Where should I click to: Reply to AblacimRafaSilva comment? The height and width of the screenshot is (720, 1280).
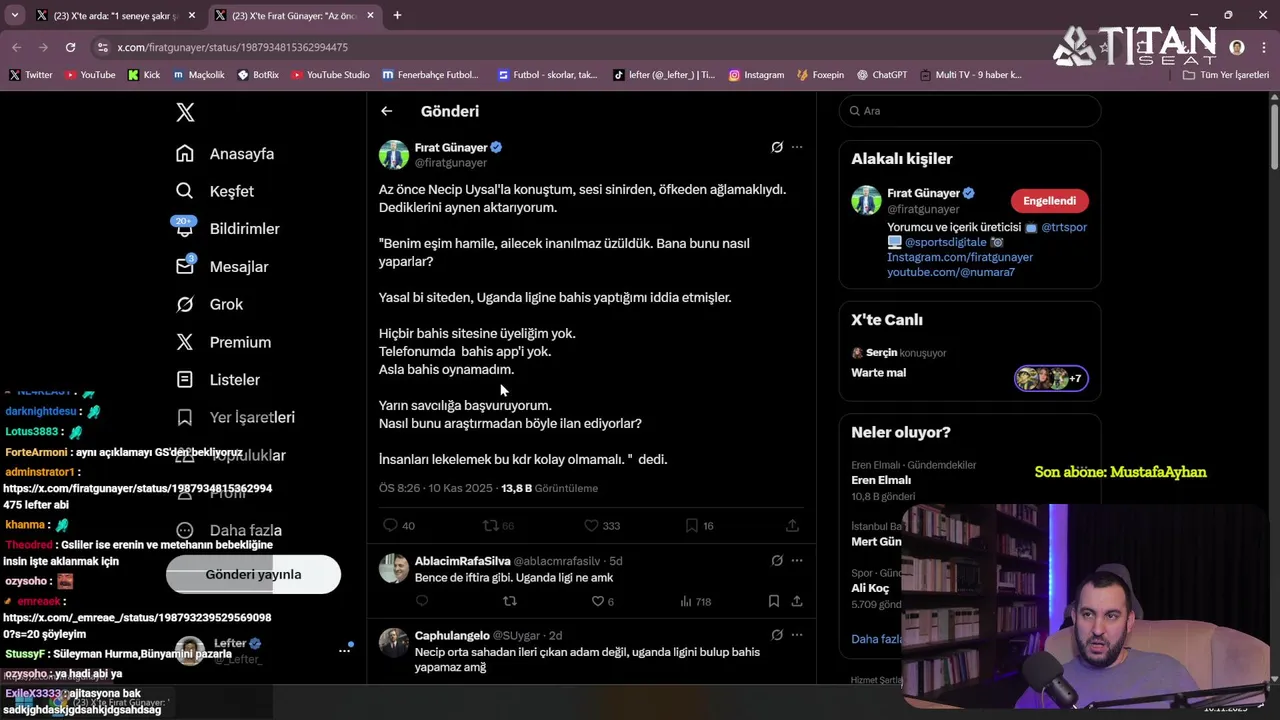tap(422, 601)
